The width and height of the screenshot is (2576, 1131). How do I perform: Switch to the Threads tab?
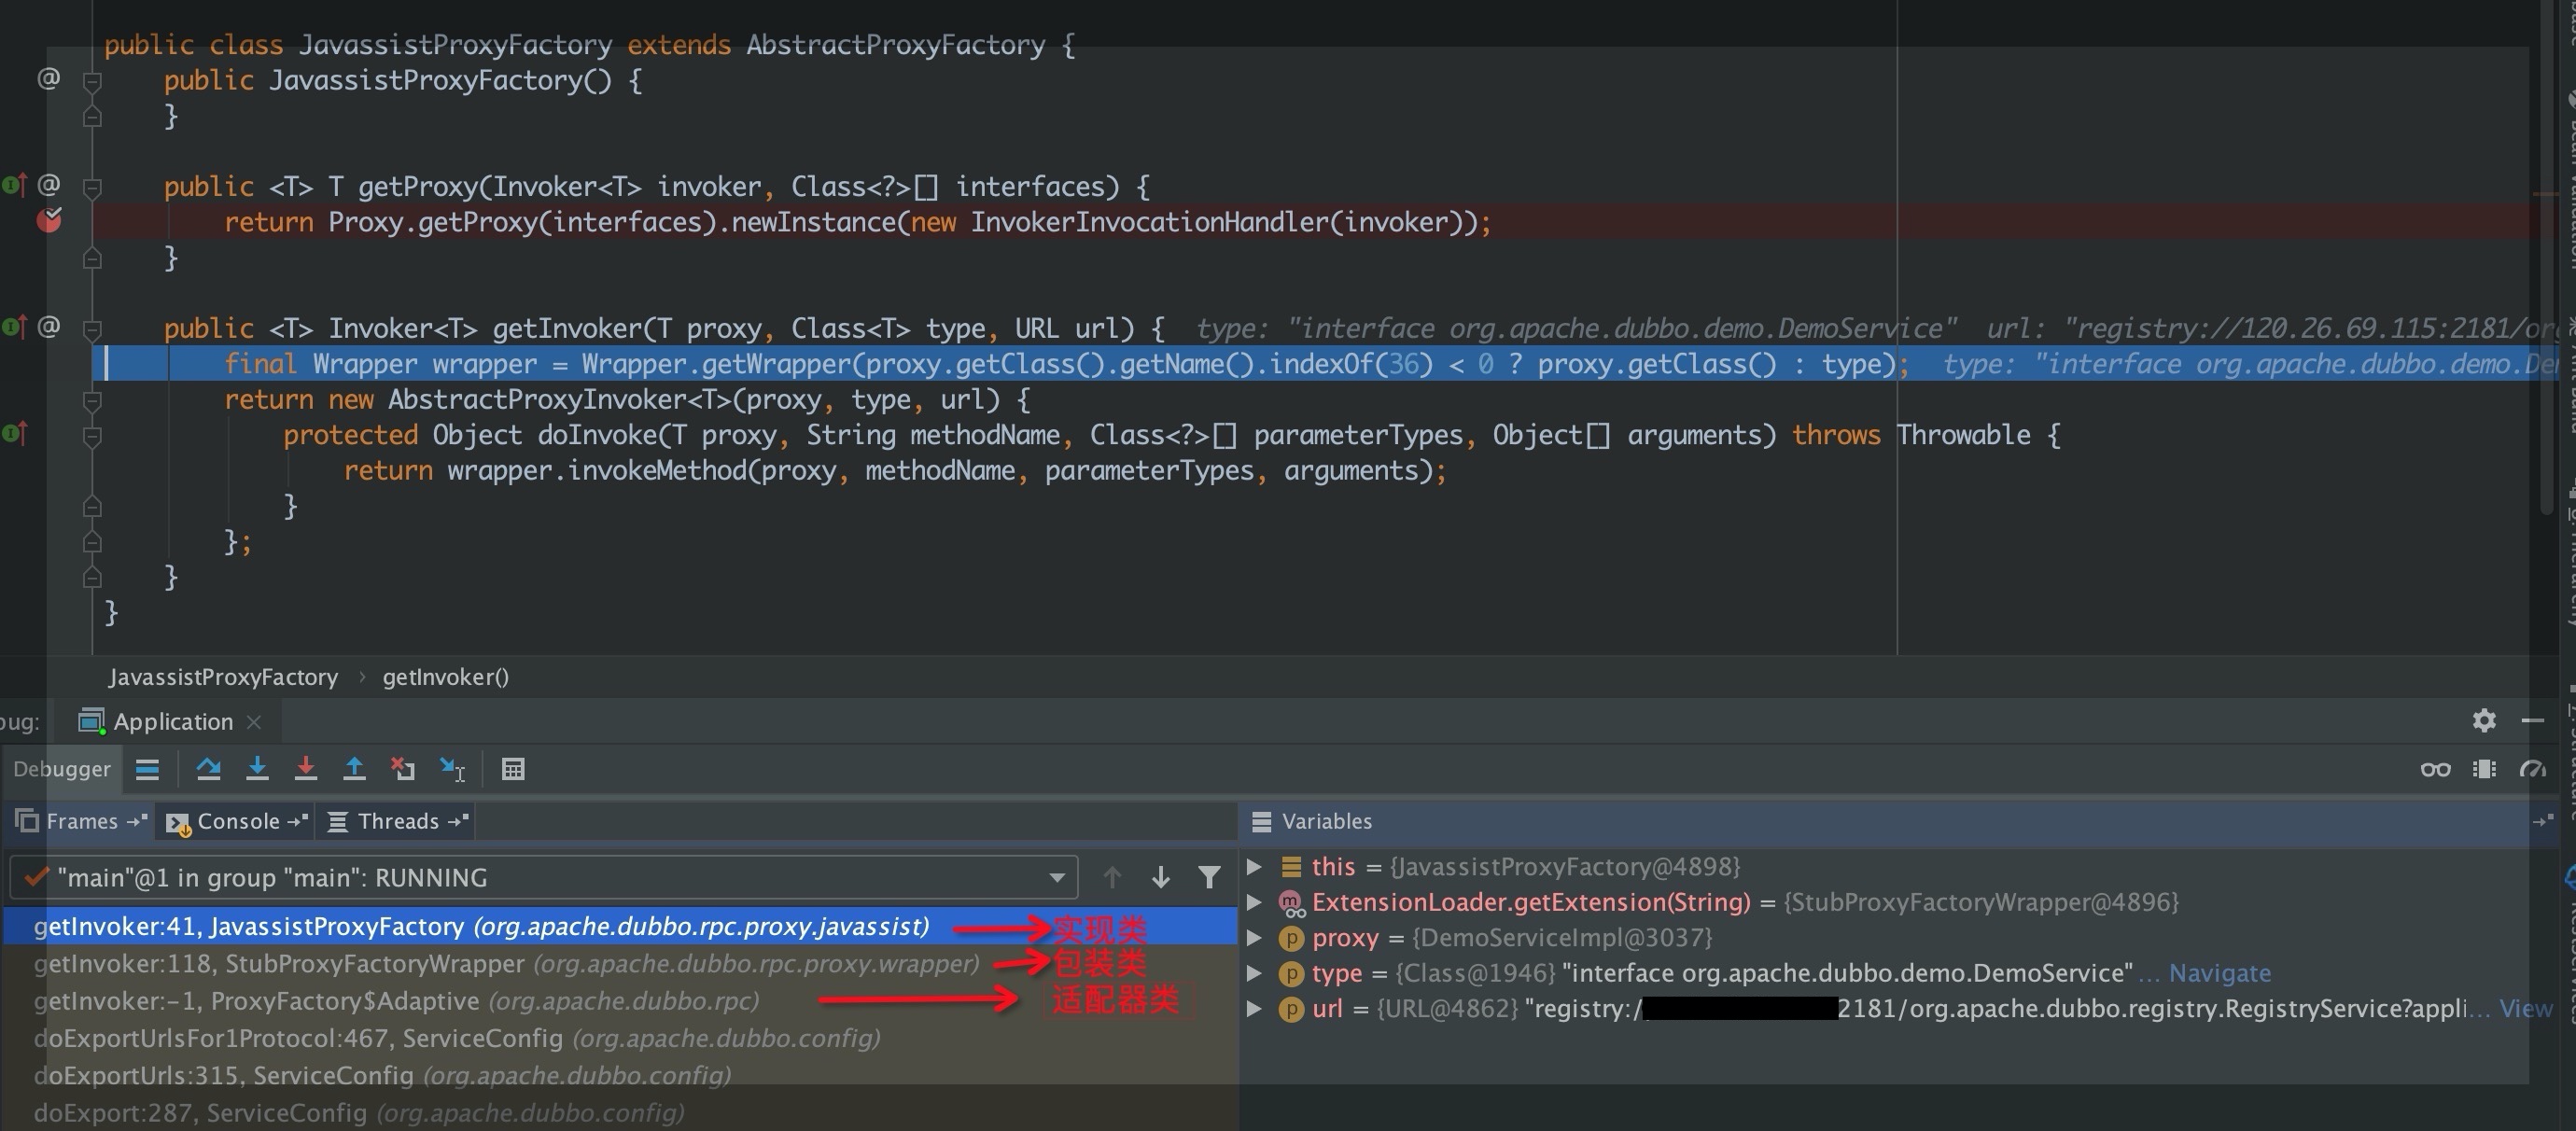coord(397,821)
